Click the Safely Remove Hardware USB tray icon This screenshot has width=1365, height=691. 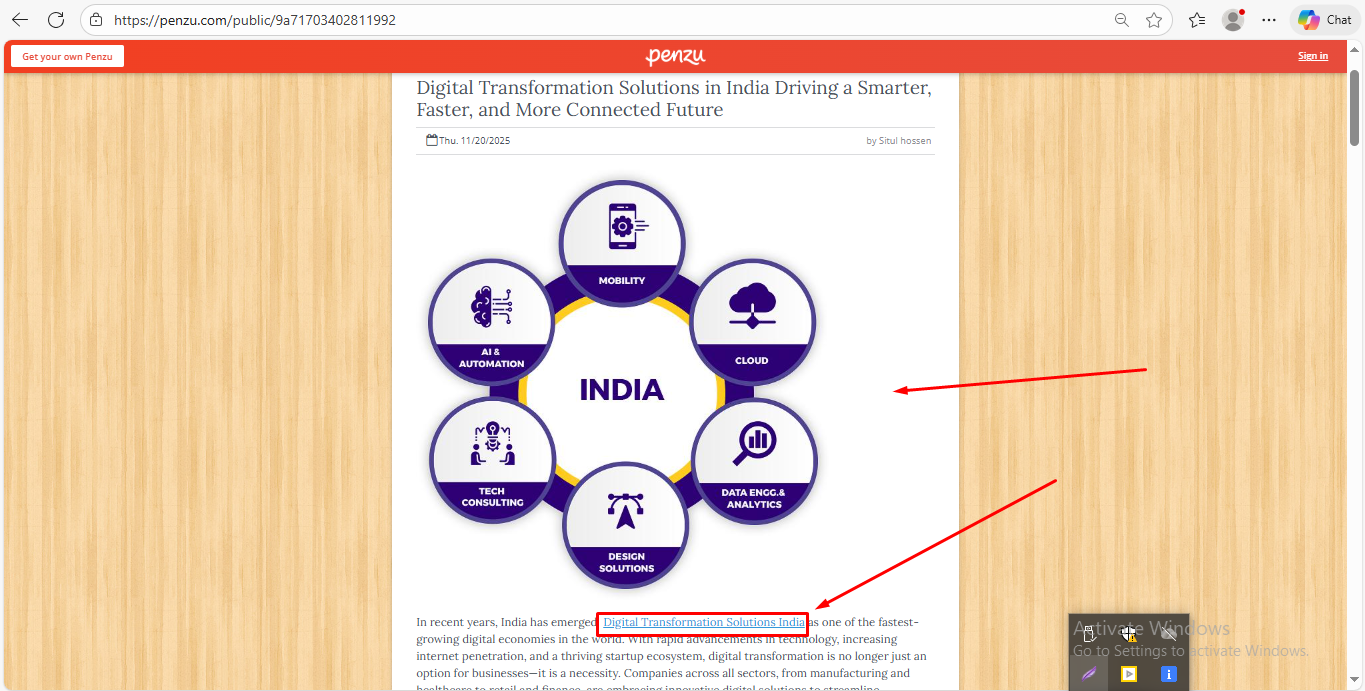[1089, 634]
